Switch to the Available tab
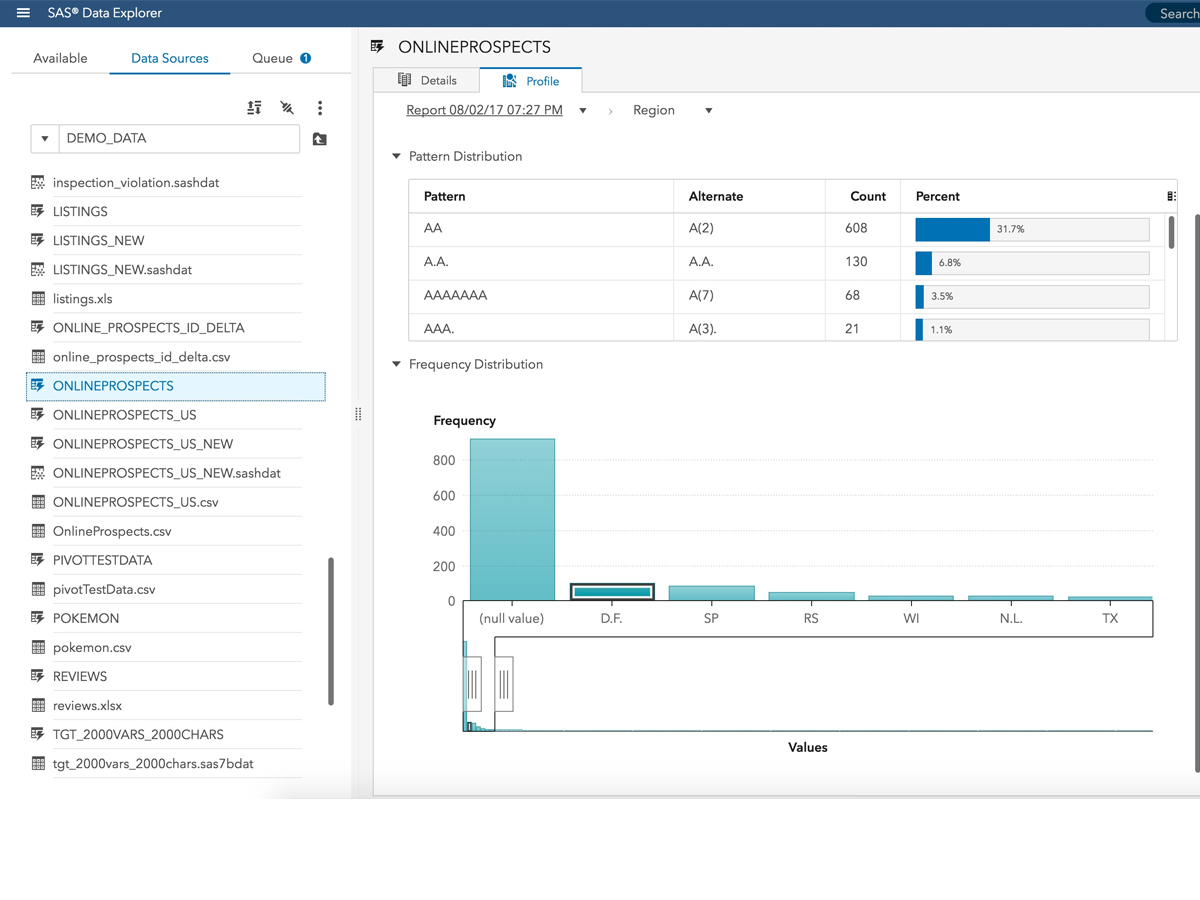The image size is (1200, 900). point(60,58)
